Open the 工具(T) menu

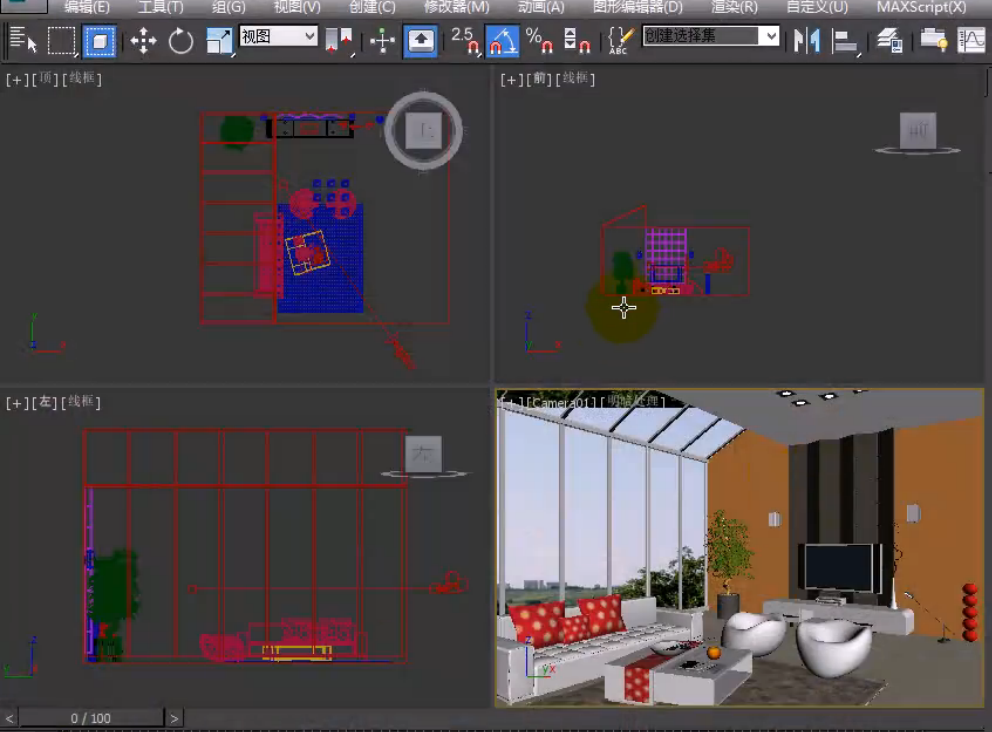(161, 7)
